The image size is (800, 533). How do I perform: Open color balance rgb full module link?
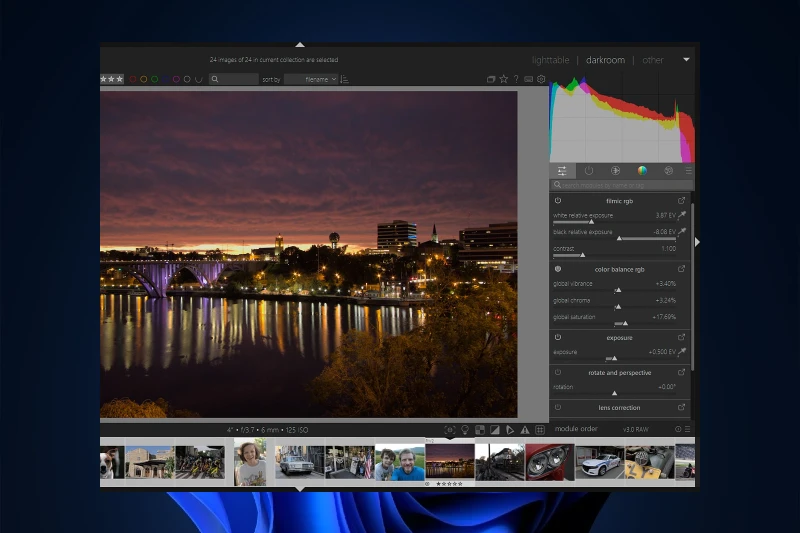[681, 269]
